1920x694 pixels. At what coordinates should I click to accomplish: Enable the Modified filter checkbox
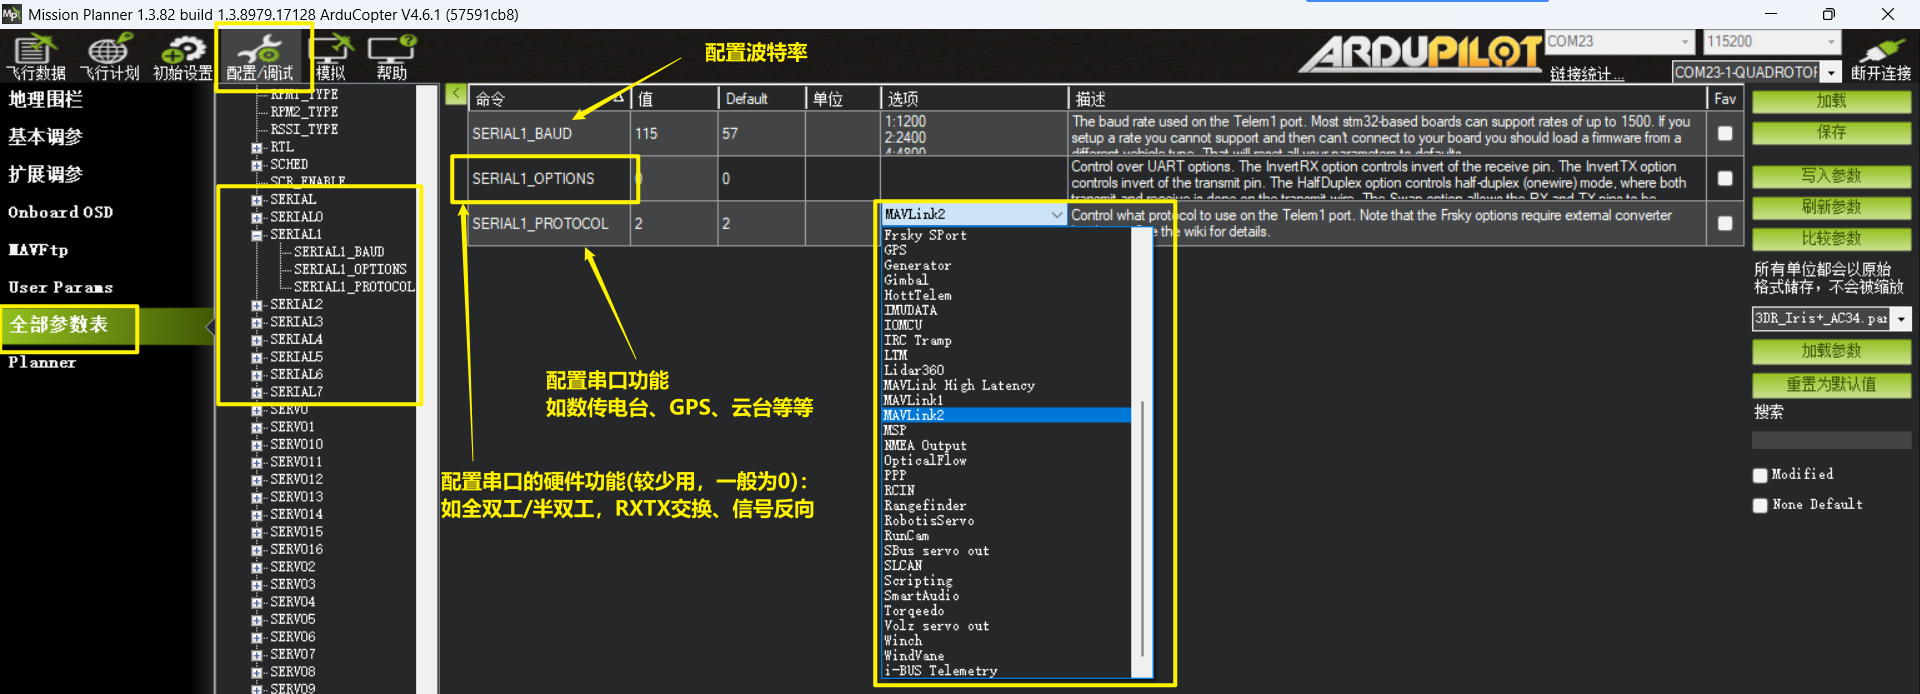1760,475
